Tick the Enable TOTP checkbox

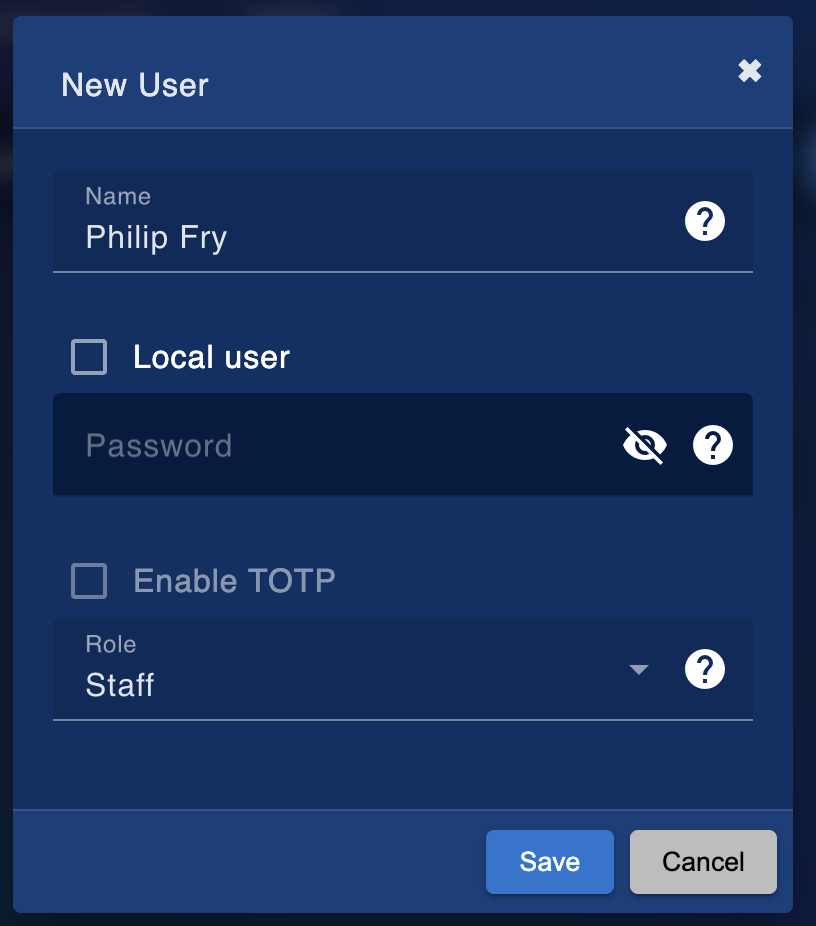tap(89, 581)
